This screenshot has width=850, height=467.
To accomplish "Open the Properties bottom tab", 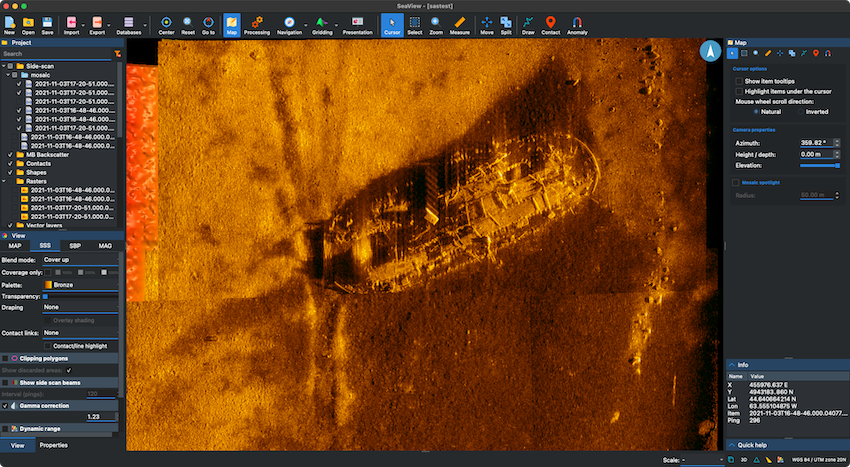I will 54,445.
